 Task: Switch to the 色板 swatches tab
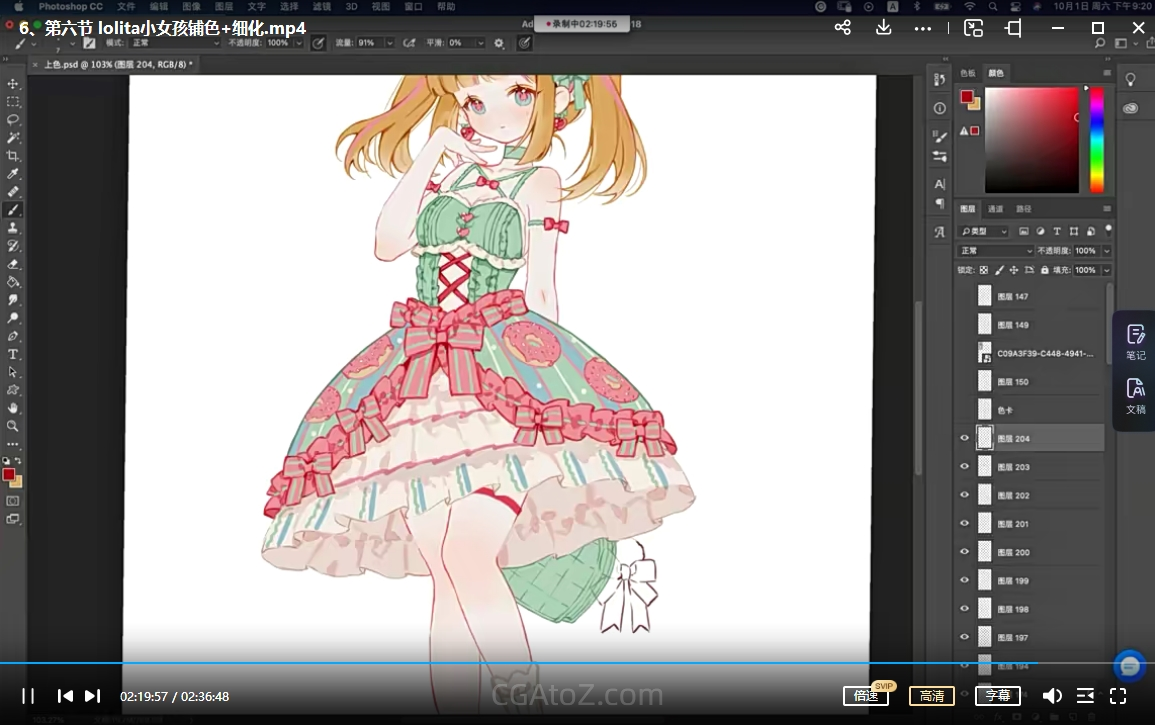968,73
